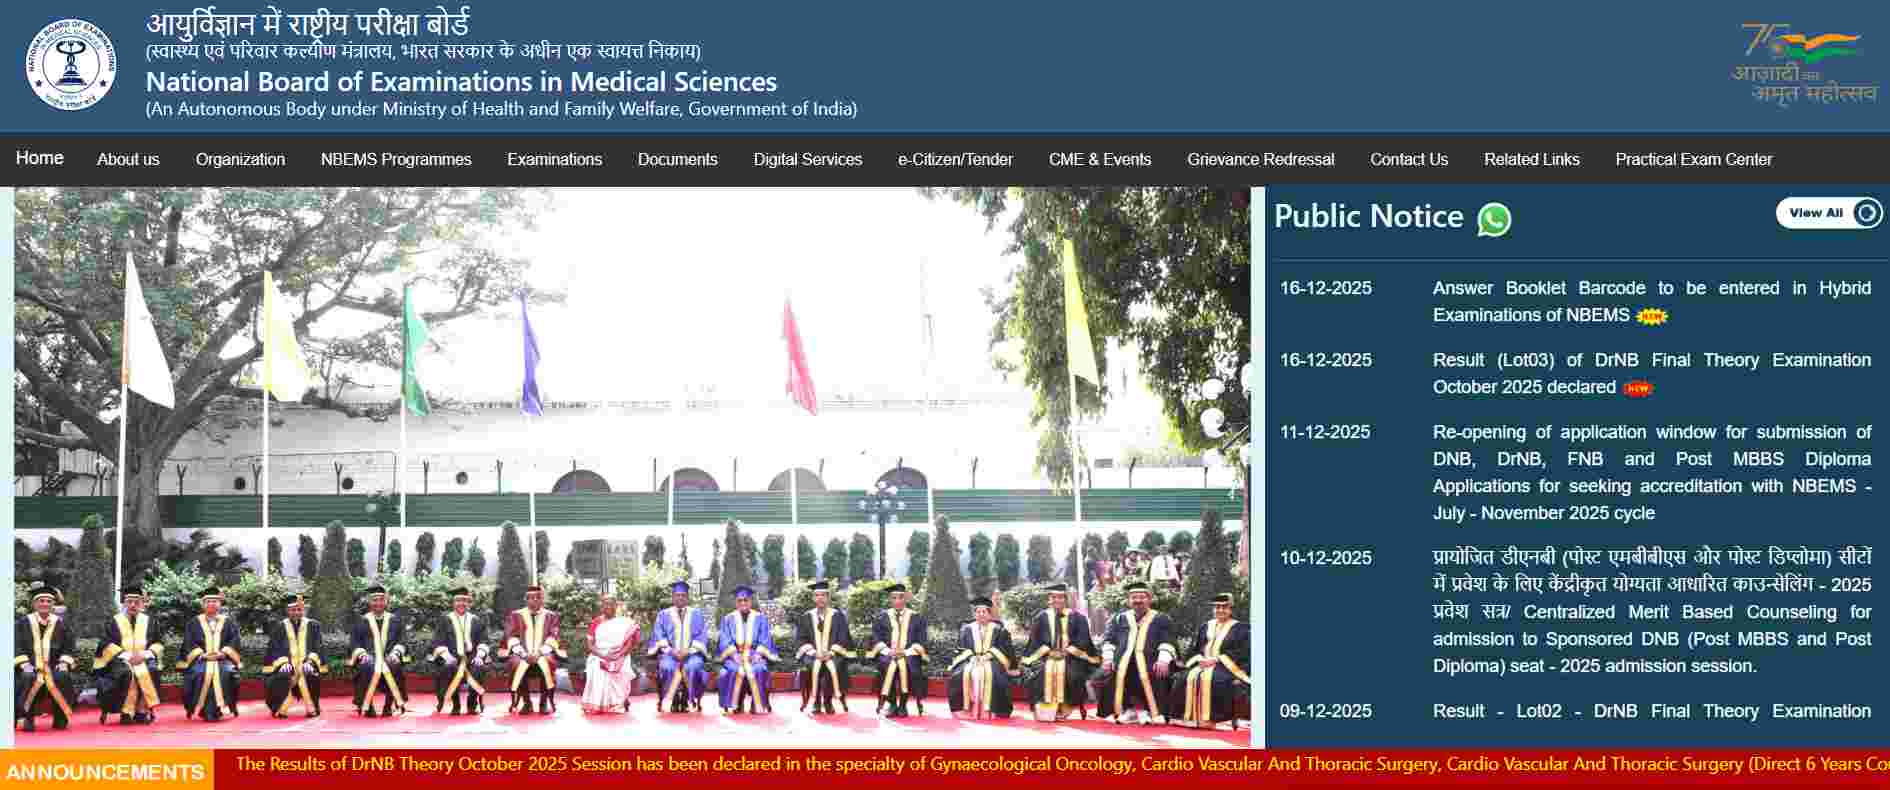The height and width of the screenshot is (790, 1890).
Task: Click the NBEMS circular logo emblem
Action: click(x=70, y=66)
